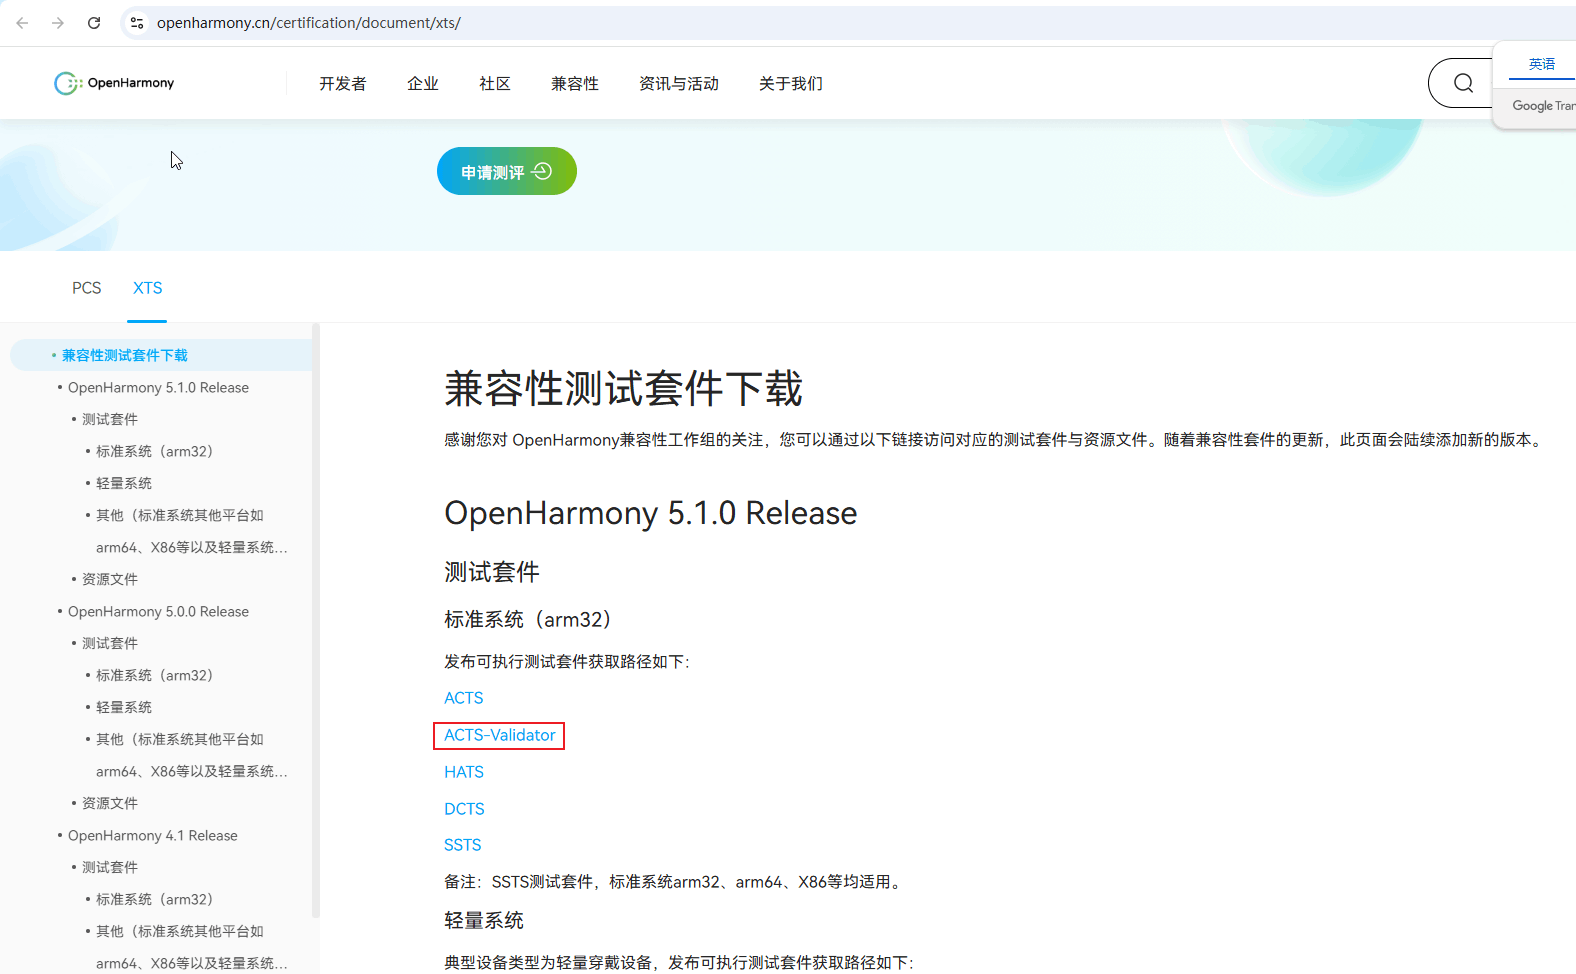
Task: Select 标准系统（arm32）under 4.1 Release
Action: (154, 899)
